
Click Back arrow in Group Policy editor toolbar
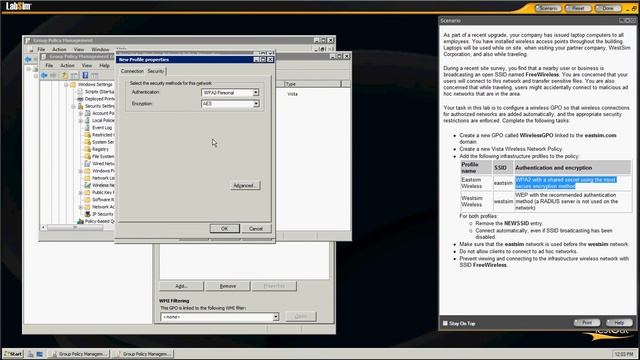pos(44,76)
